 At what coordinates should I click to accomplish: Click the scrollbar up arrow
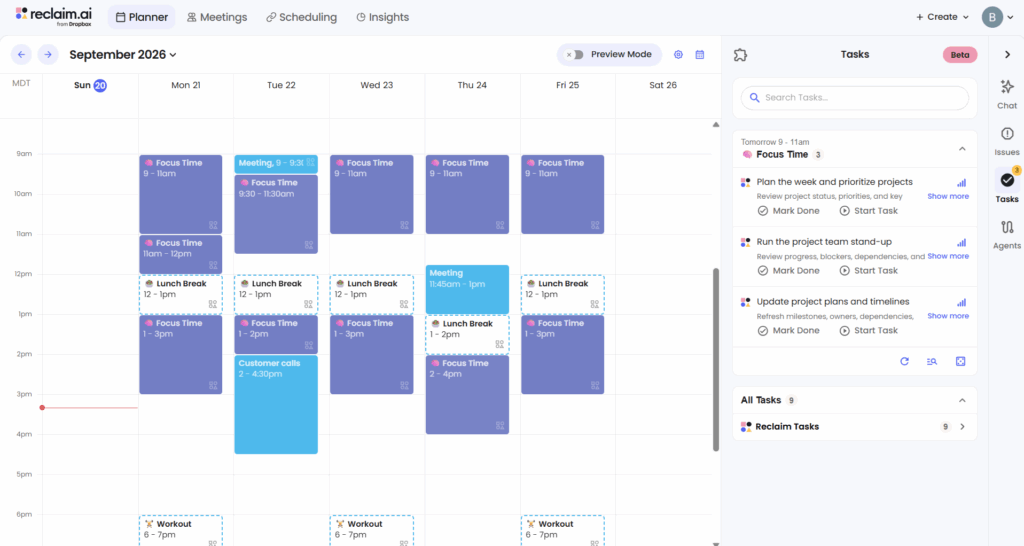coord(716,125)
